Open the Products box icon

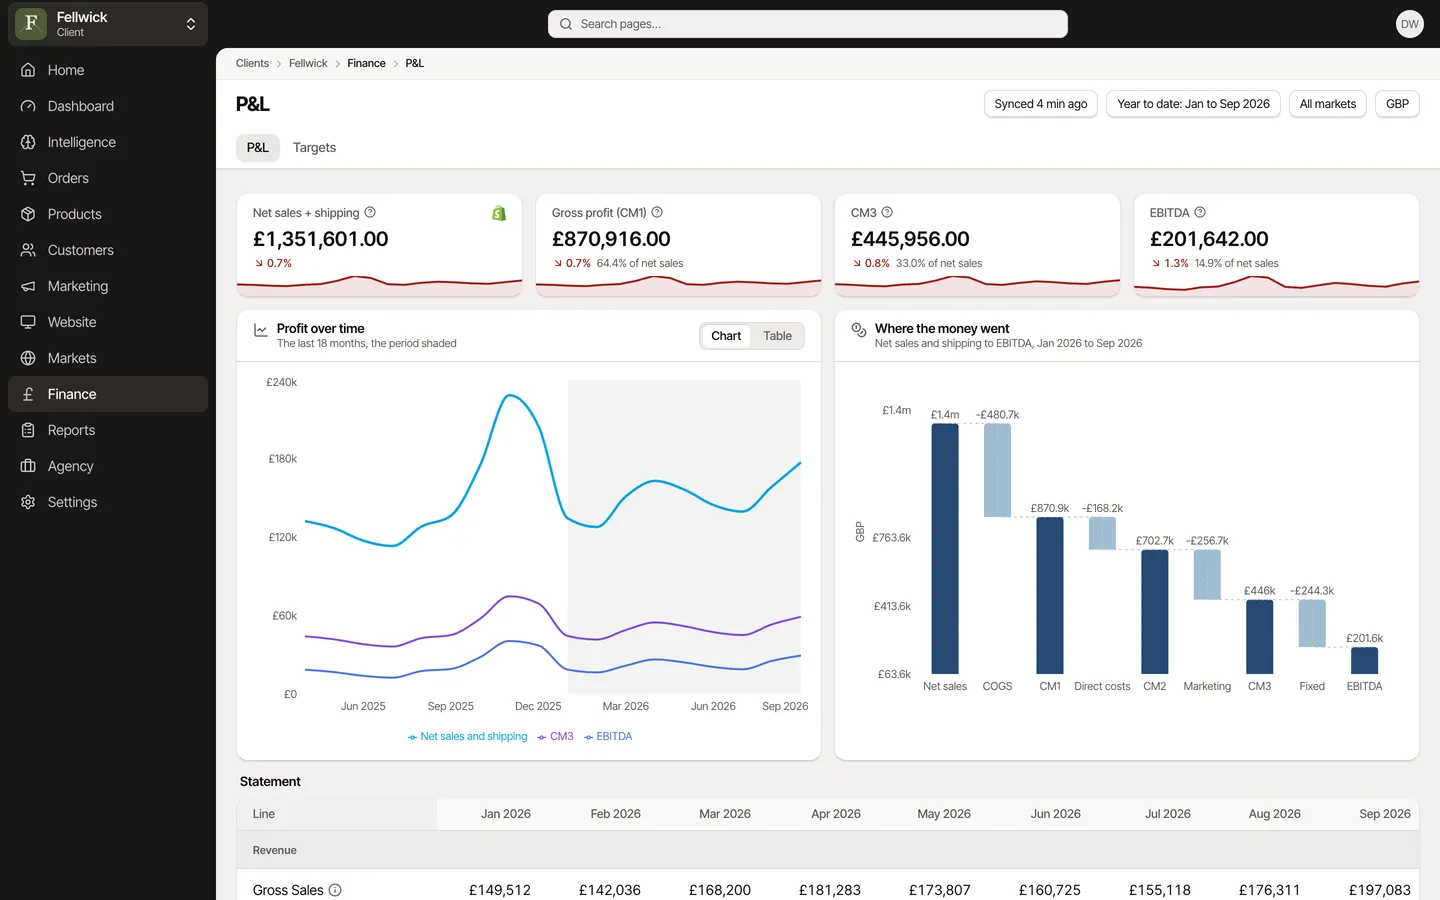pyautogui.click(x=28, y=214)
